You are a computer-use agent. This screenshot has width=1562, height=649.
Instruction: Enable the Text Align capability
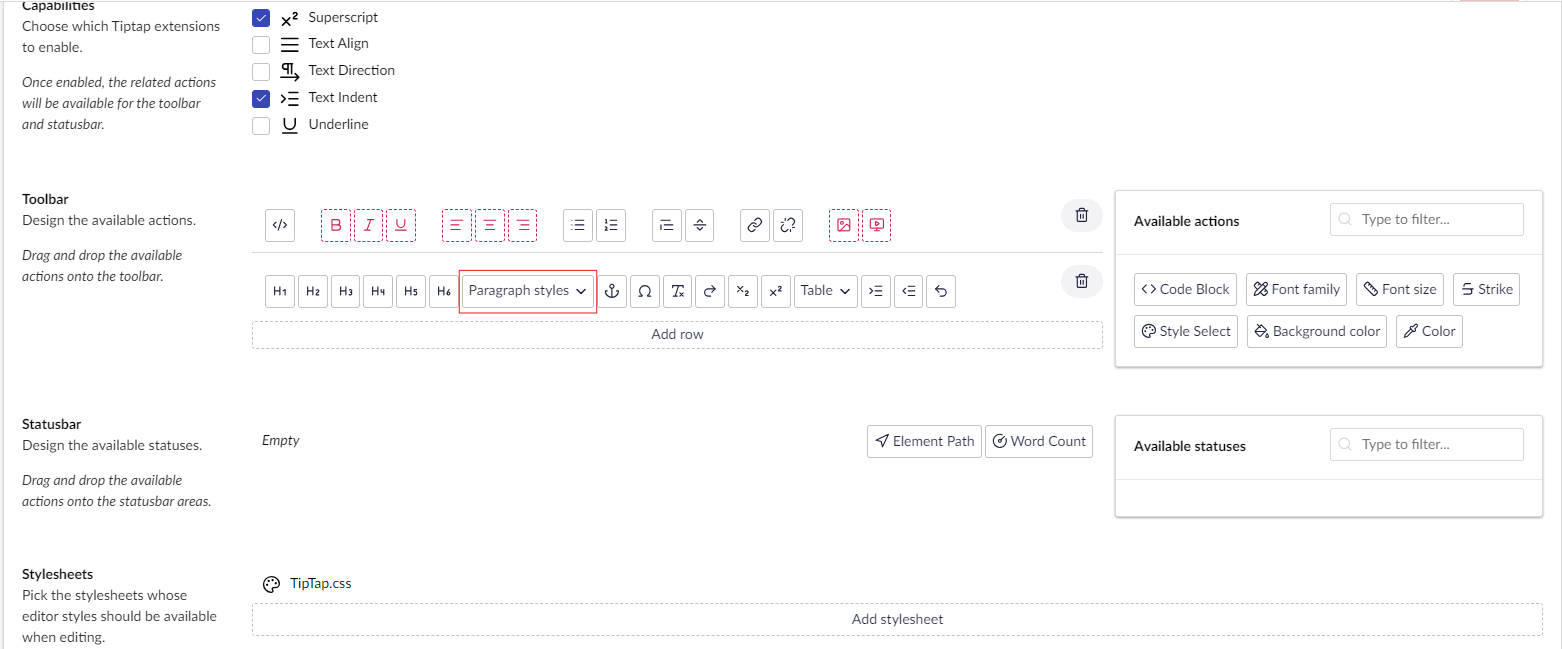[x=261, y=44]
